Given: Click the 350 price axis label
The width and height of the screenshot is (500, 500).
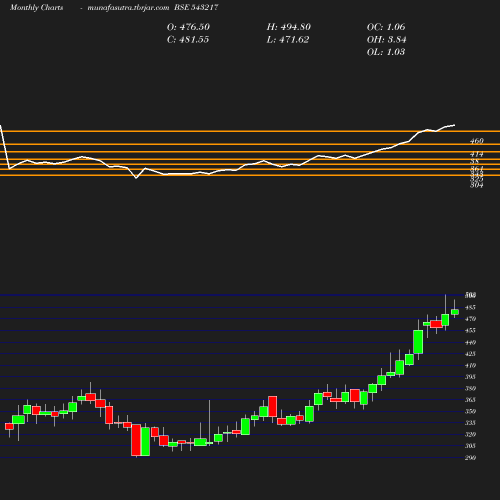Looking at the screenshot, I should tap(470, 411).
